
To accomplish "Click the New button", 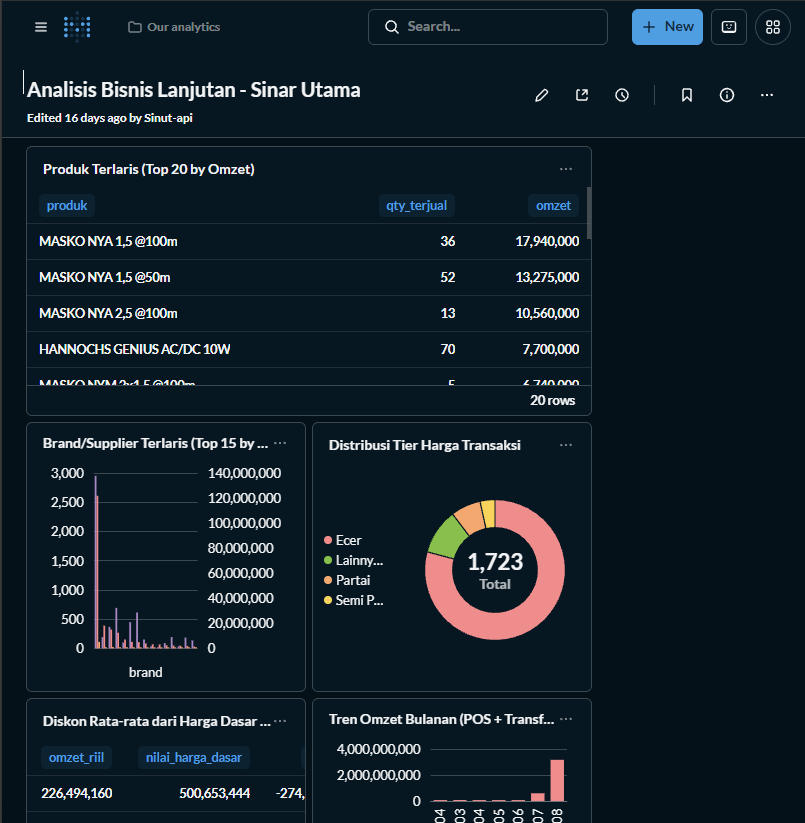I will pos(667,27).
